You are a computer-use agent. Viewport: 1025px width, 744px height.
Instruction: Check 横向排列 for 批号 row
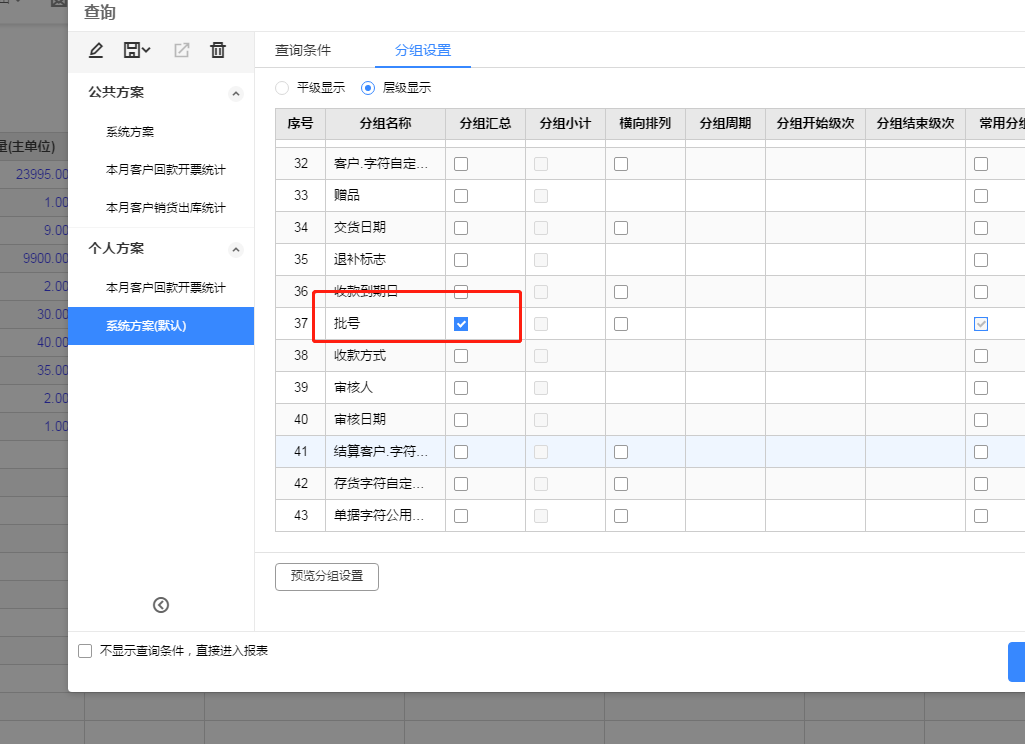click(621, 324)
